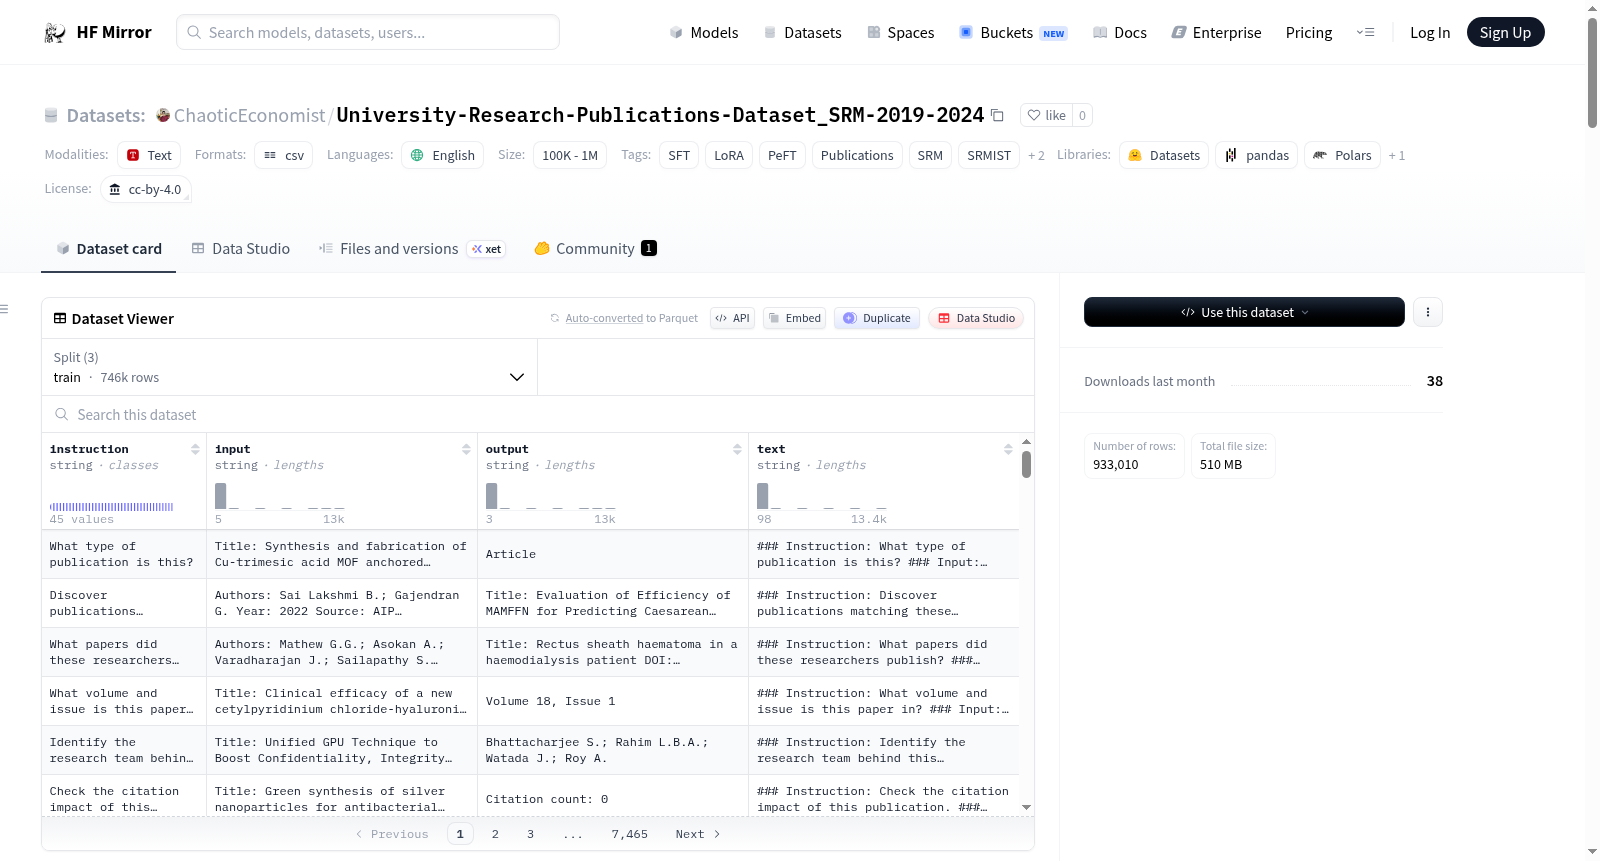Screen dimensions: 1600x861
Task: Open Enterprise in the navigation
Action: coord(1216,32)
